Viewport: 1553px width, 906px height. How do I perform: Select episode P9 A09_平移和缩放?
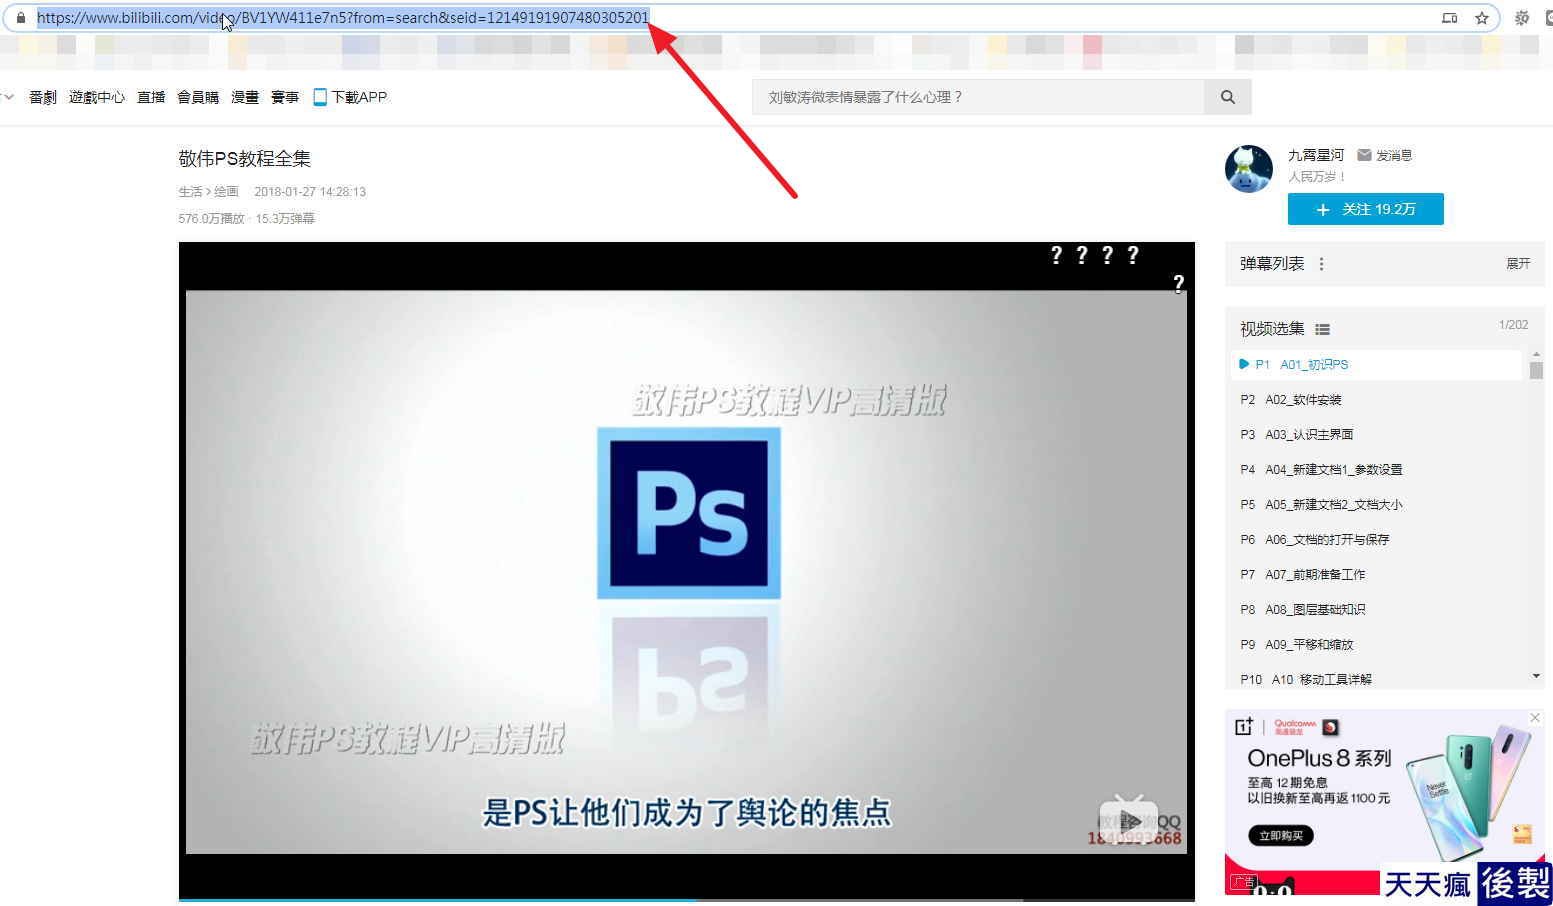coord(1378,644)
